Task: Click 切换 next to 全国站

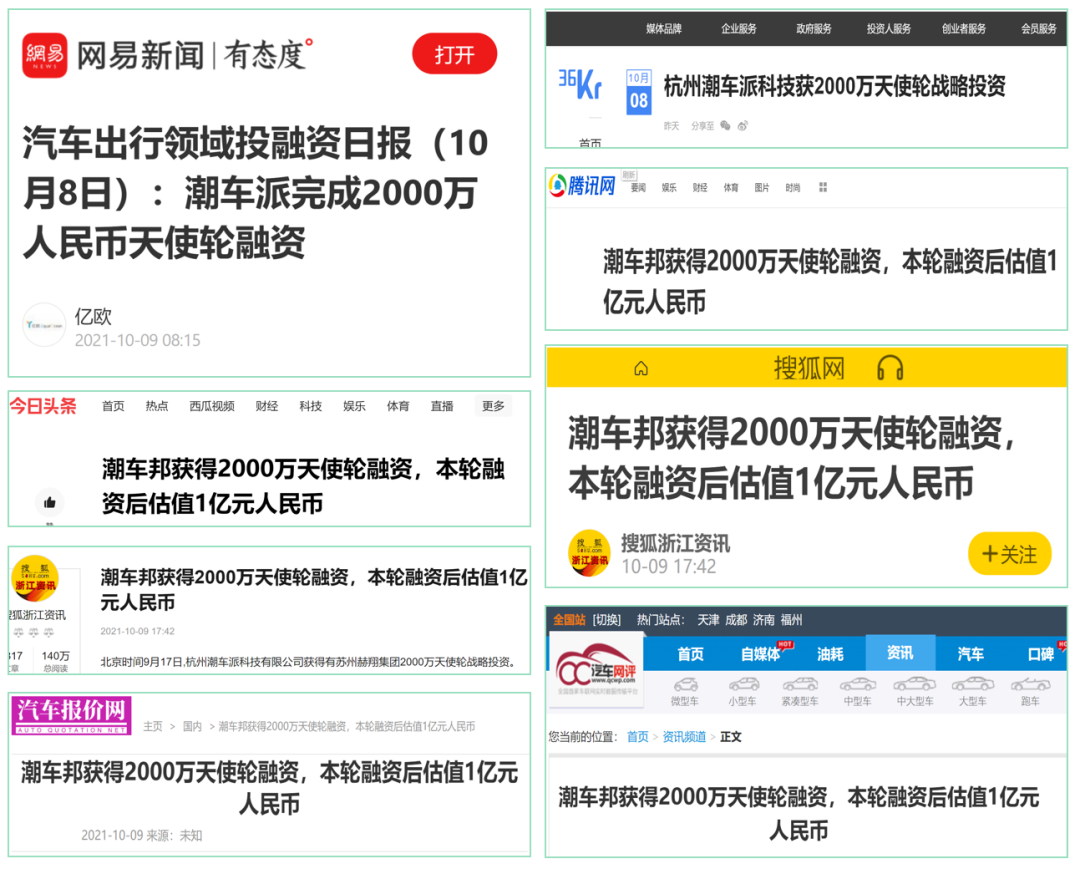Action: [x=607, y=620]
